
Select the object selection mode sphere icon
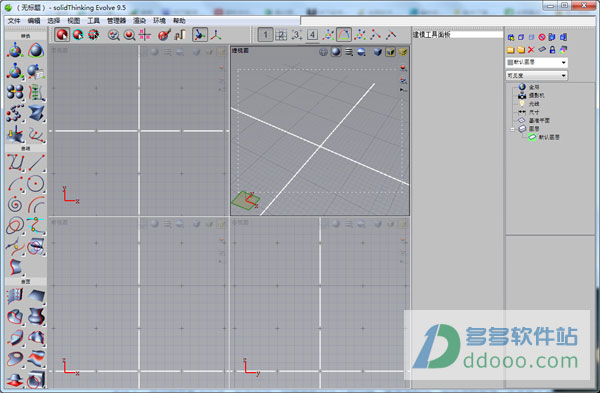point(62,34)
